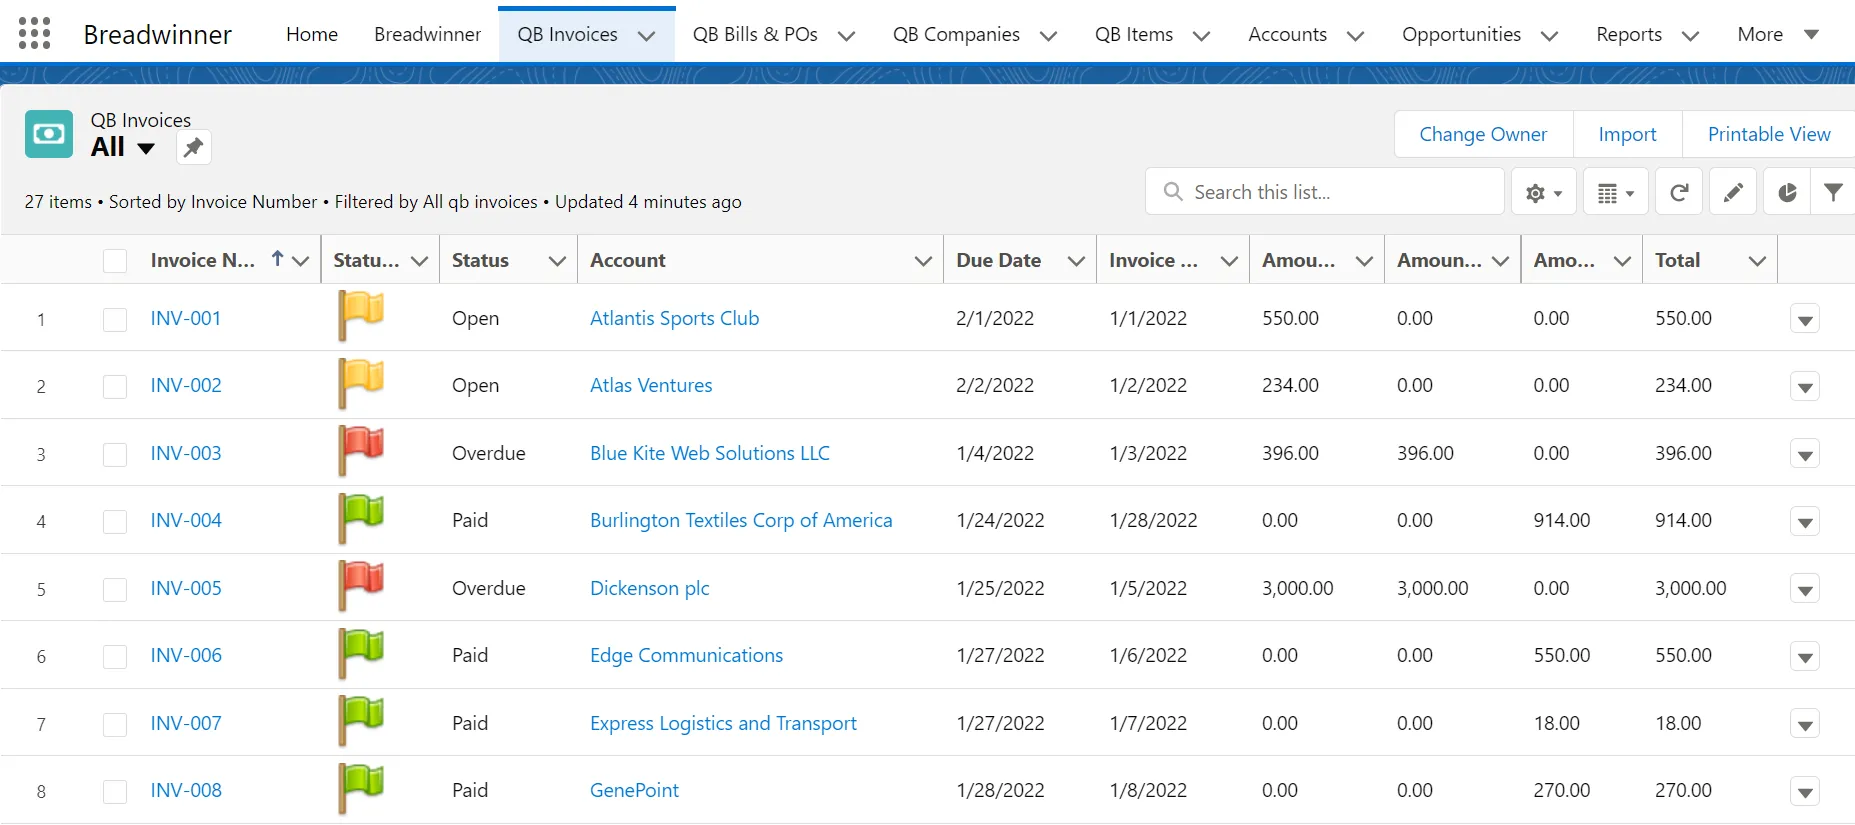Open the Atlantis Sports Club account link
1855x825 pixels.
point(674,318)
